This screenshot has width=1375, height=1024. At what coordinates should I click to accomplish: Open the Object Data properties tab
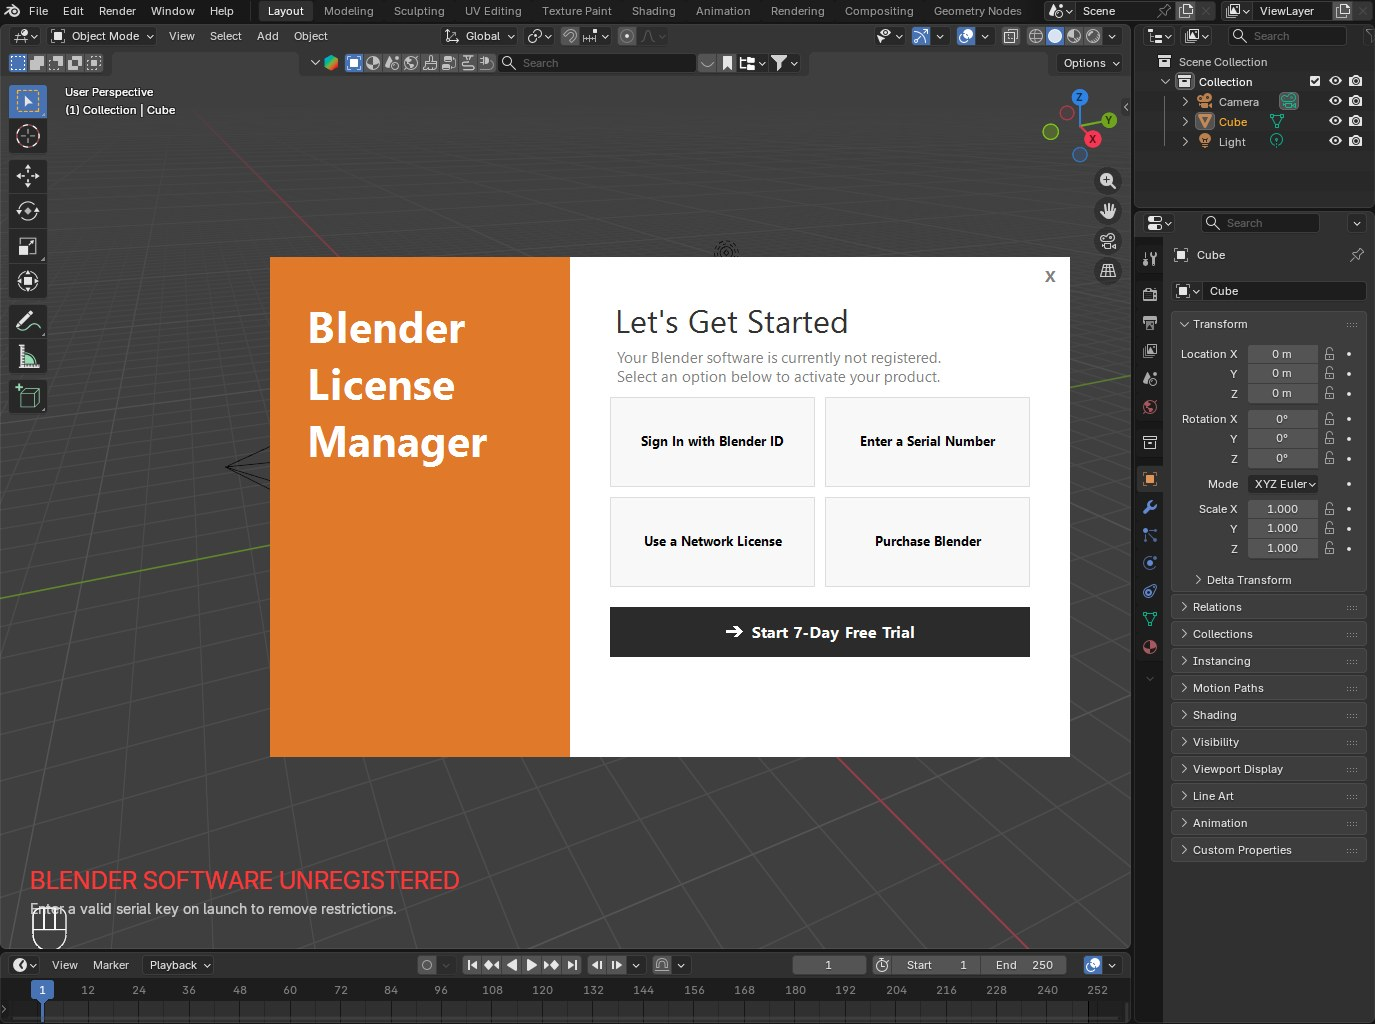(1150, 619)
